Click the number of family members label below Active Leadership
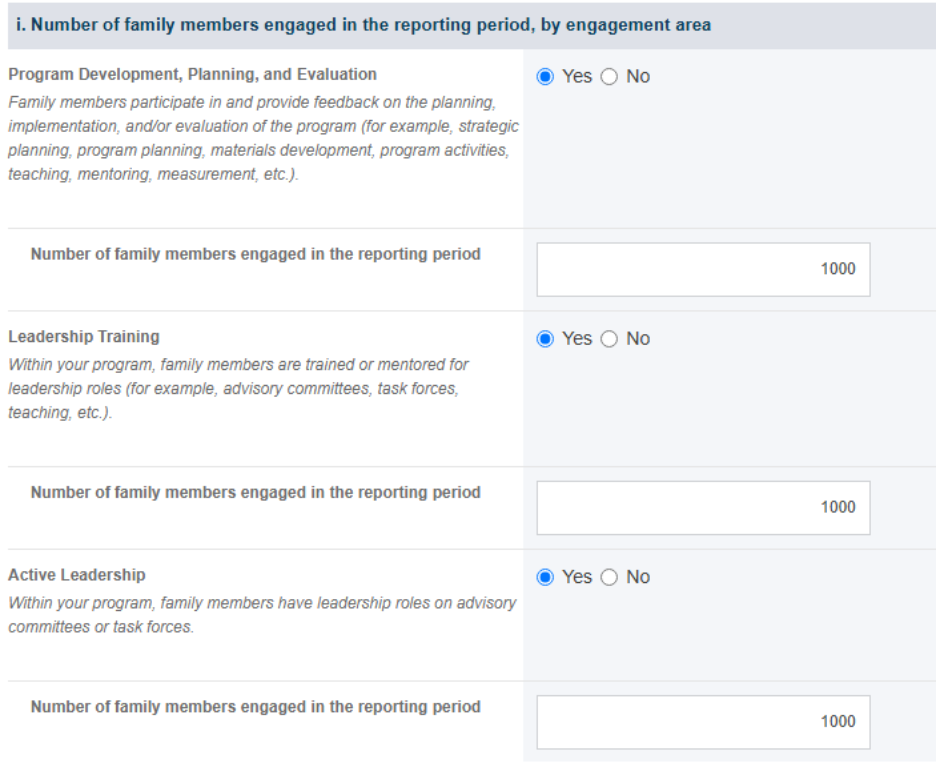The image size is (936, 762). pos(255,707)
